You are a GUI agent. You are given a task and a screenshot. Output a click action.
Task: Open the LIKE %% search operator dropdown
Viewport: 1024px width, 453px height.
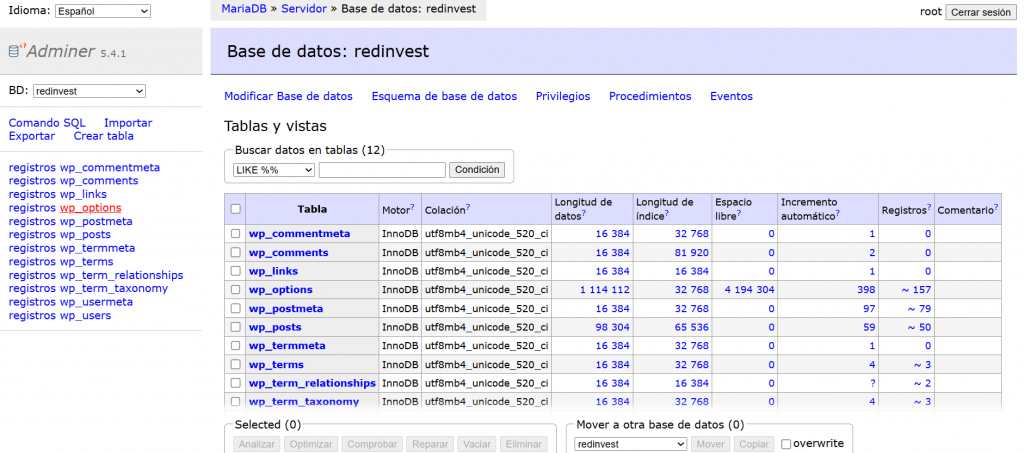pyautogui.click(x=273, y=170)
